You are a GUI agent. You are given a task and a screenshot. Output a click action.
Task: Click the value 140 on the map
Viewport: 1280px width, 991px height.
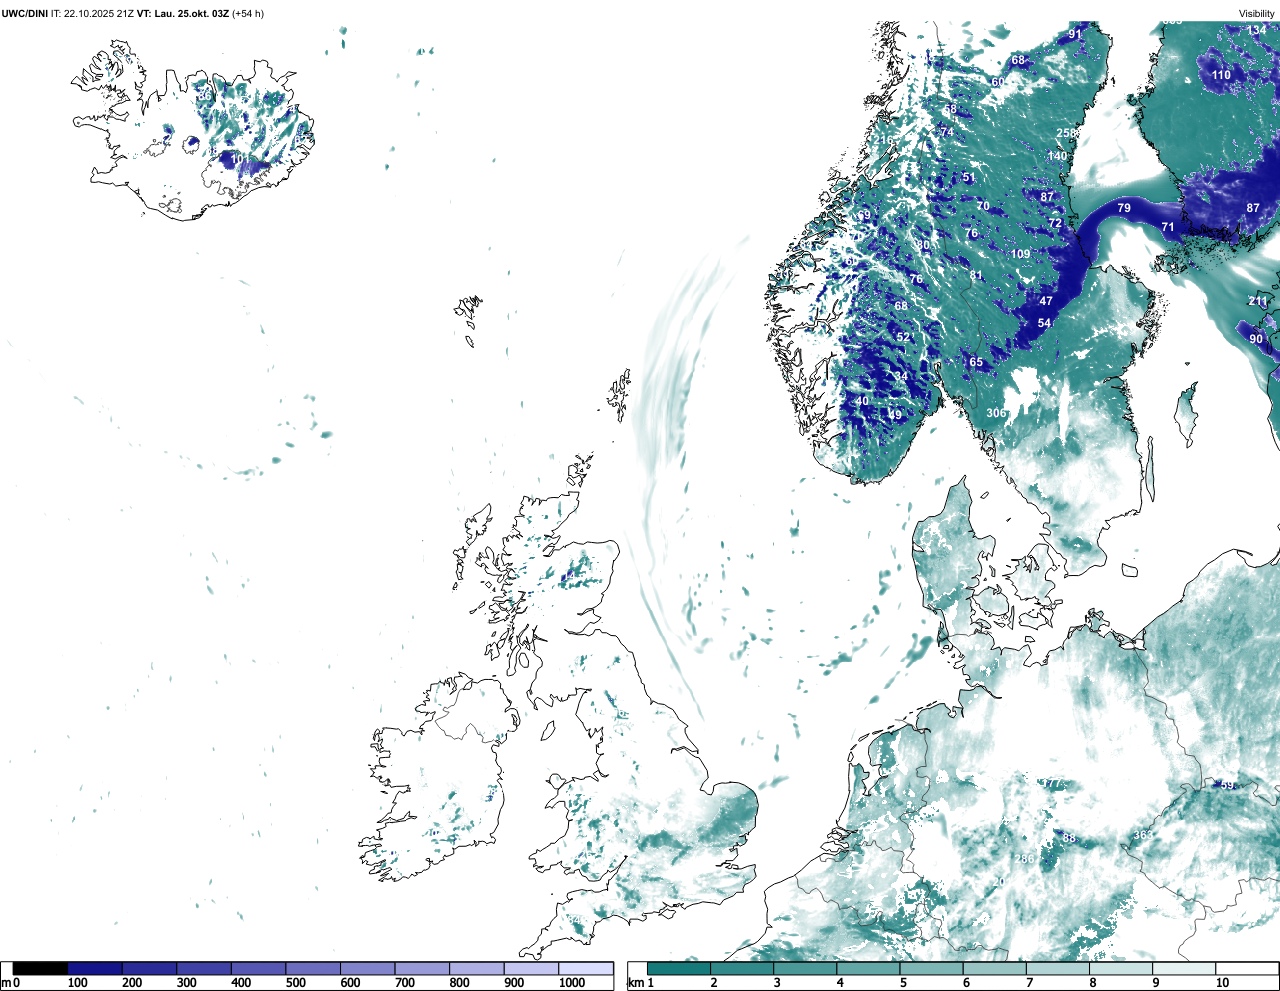tap(1057, 156)
